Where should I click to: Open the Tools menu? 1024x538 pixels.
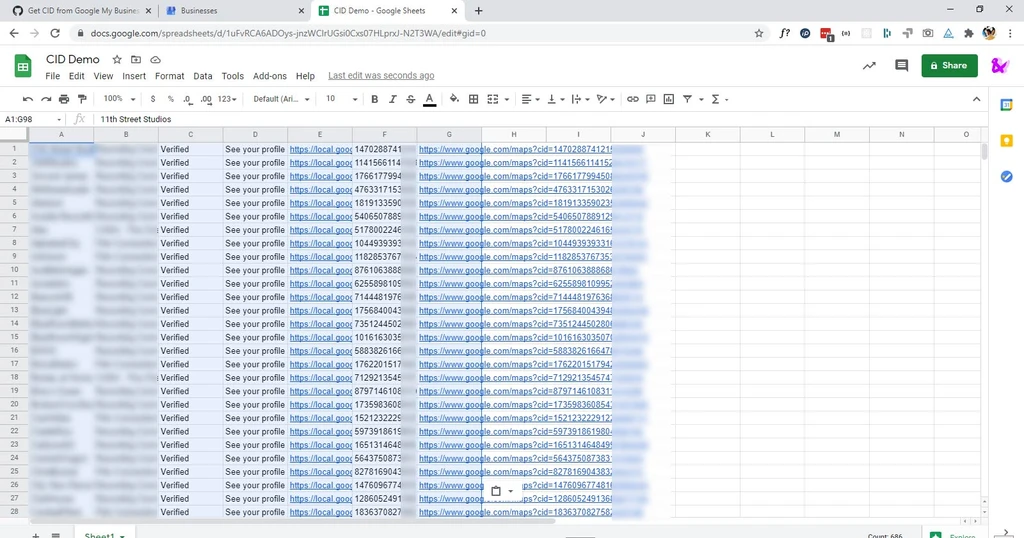232,76
